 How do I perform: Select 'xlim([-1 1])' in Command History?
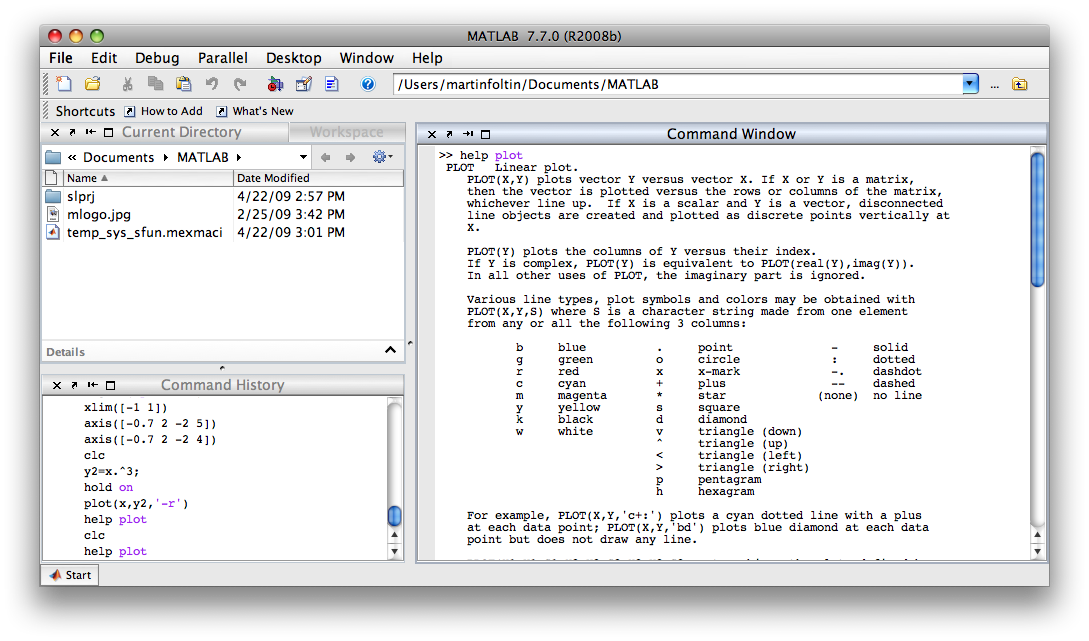pyautogui.click(x=126, y=408)
